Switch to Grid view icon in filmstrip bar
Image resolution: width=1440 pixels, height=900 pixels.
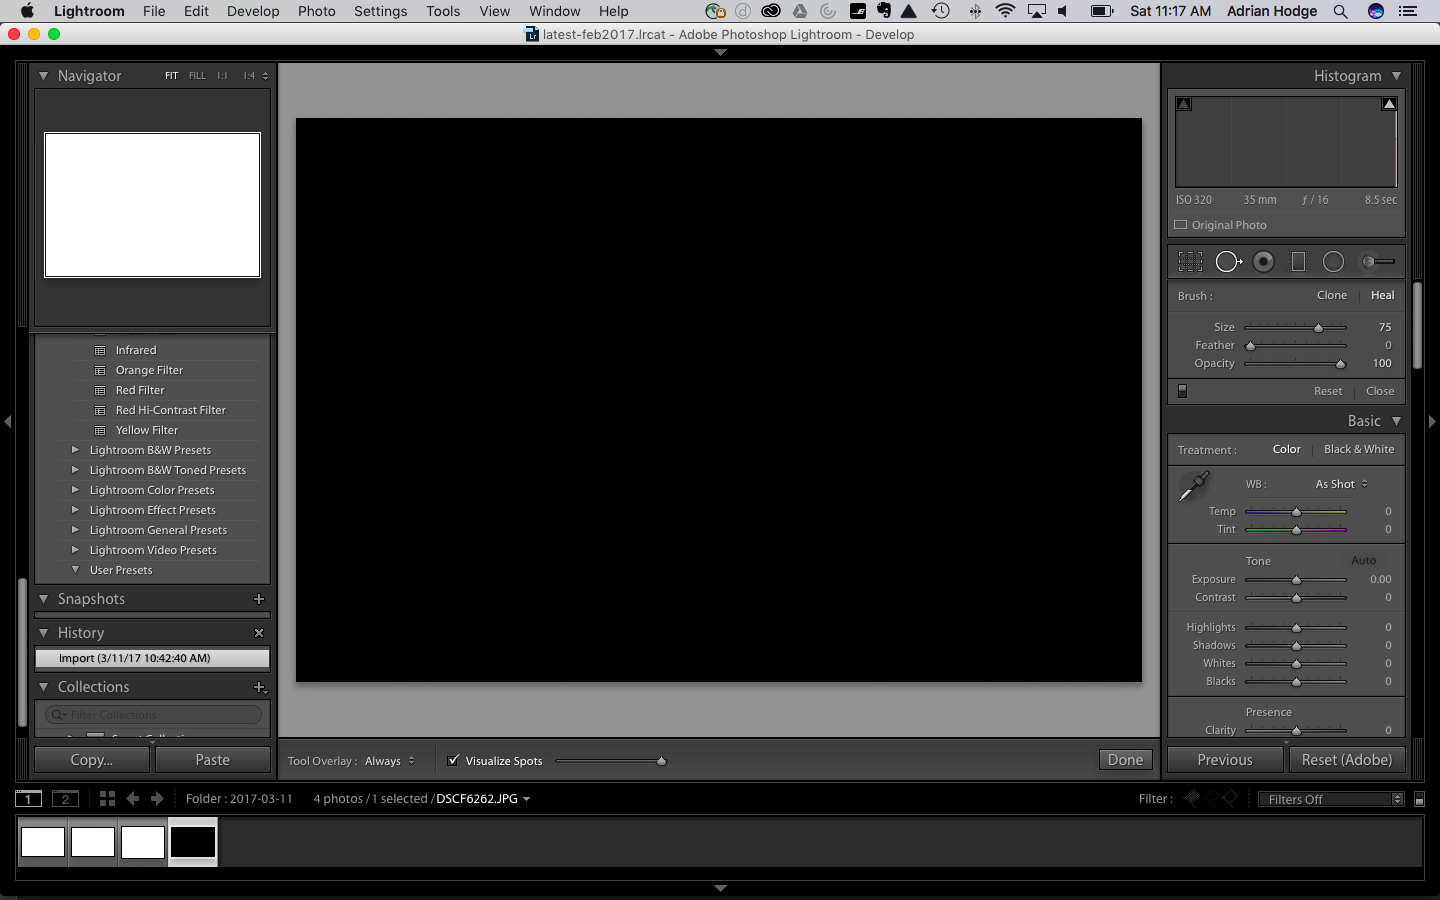coord(107,799)
